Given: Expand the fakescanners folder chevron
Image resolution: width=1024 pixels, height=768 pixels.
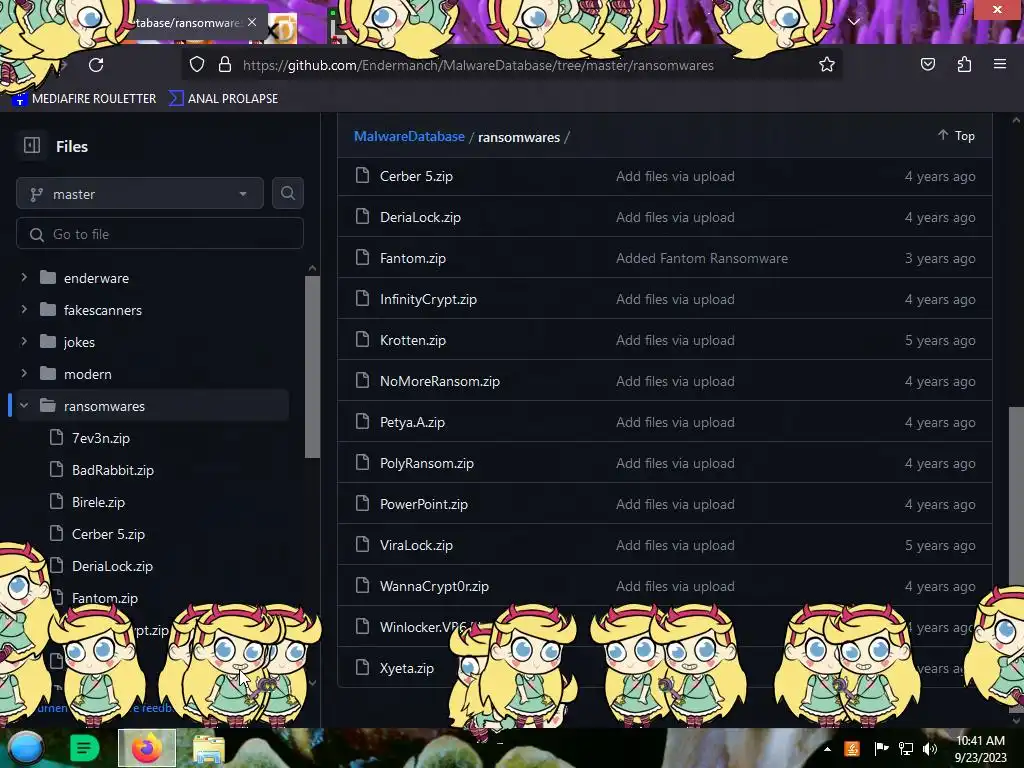Looking at the screenshot, I should coord(24,309).
